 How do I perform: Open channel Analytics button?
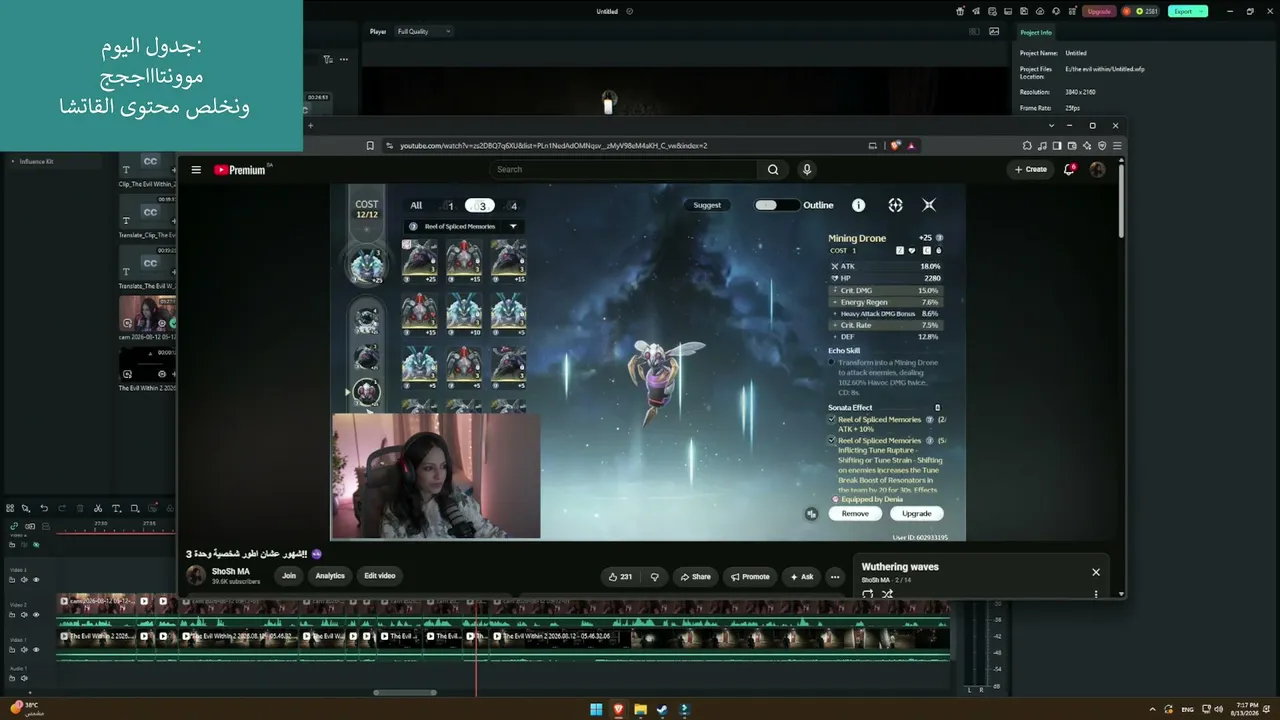(330, 576)
